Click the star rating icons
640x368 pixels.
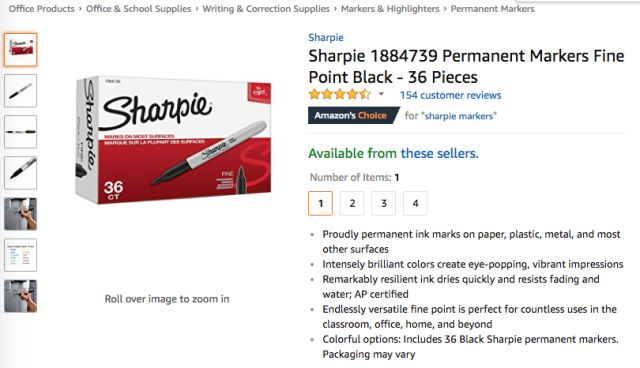340,95
